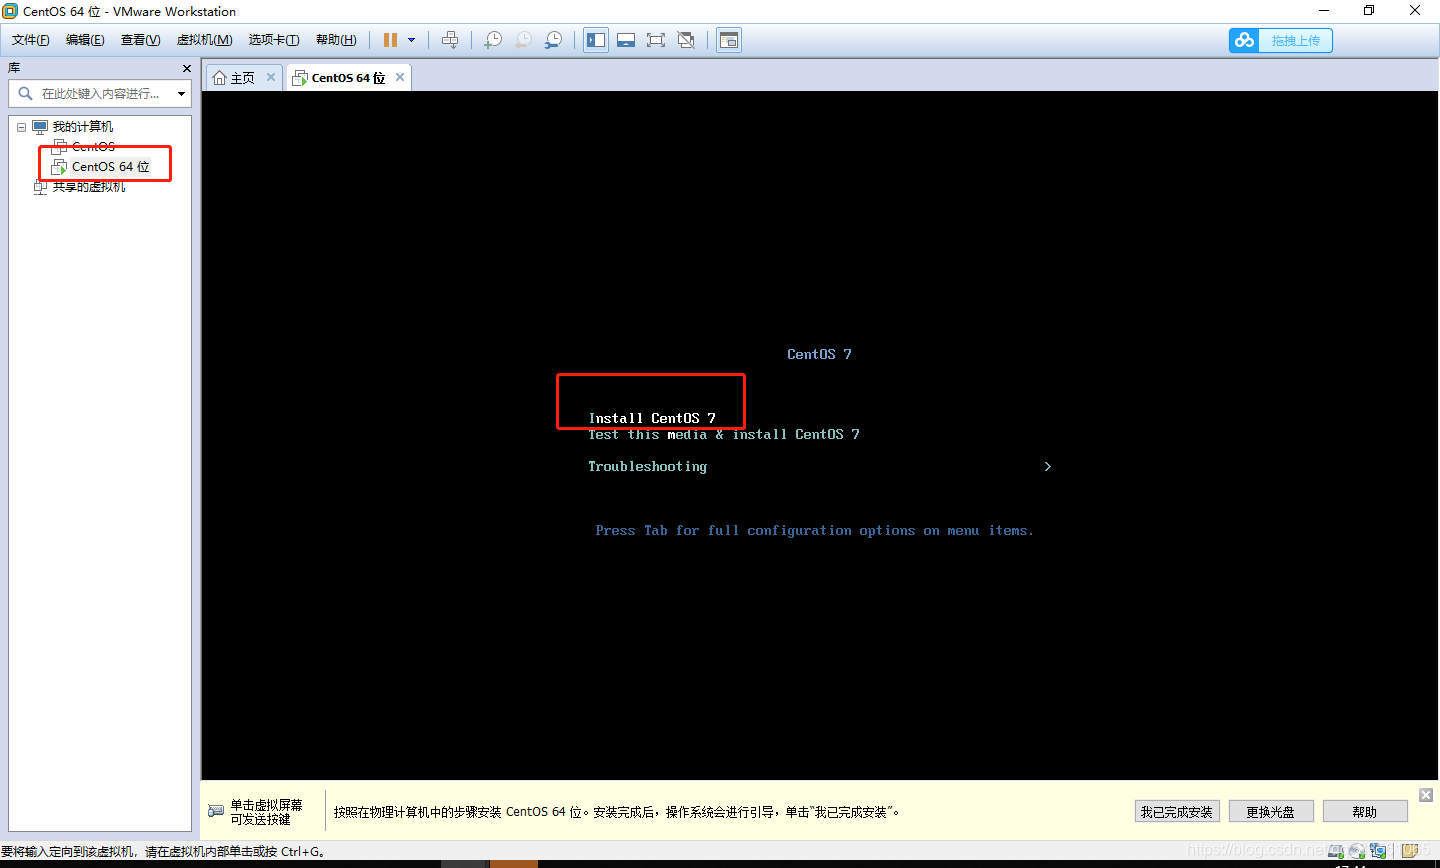The width and height of the screenshot is (1440, 868).
Task: Enter full screen mode
Action: [656, 40]
